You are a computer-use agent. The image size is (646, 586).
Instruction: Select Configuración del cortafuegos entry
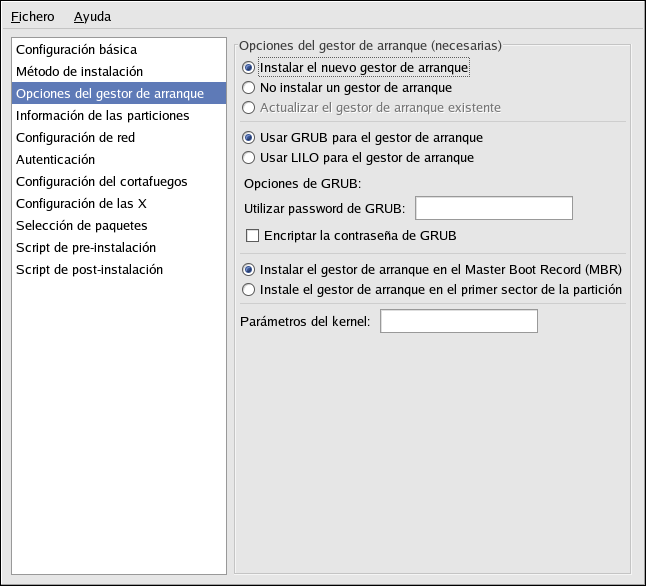pos(101,181)
